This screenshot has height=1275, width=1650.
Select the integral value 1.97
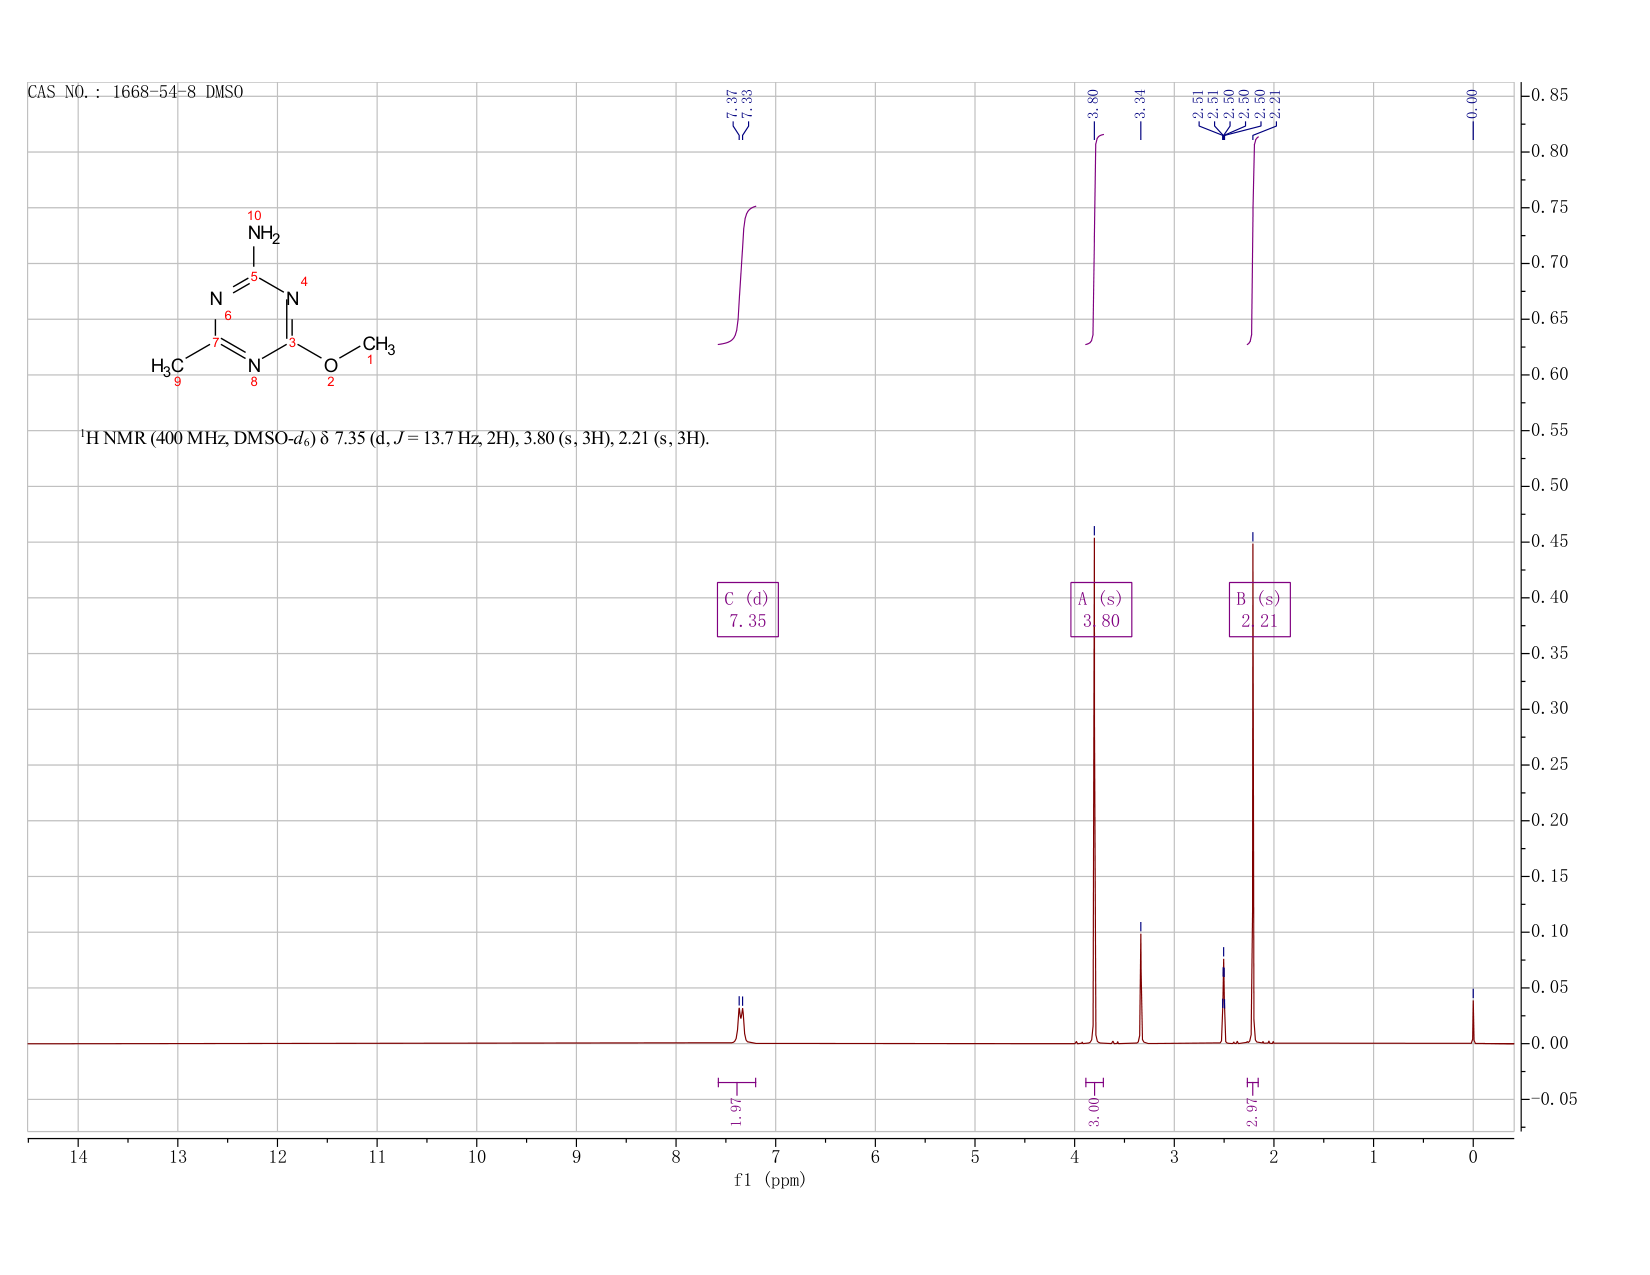click(736, 1111)
